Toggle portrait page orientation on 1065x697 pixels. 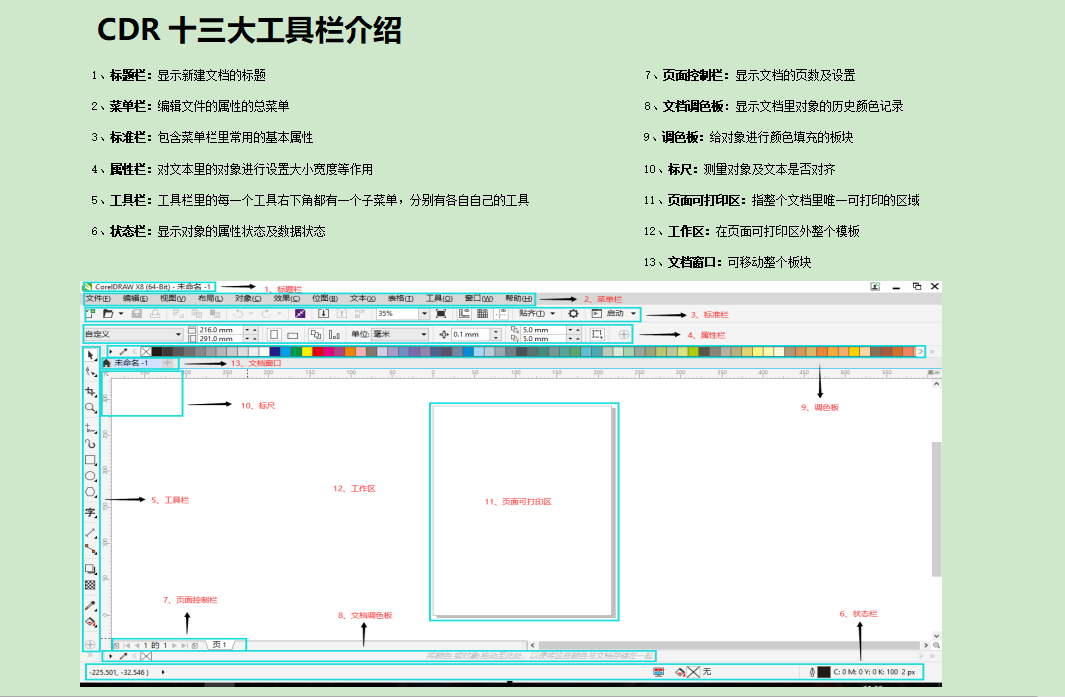coord(273,334)
